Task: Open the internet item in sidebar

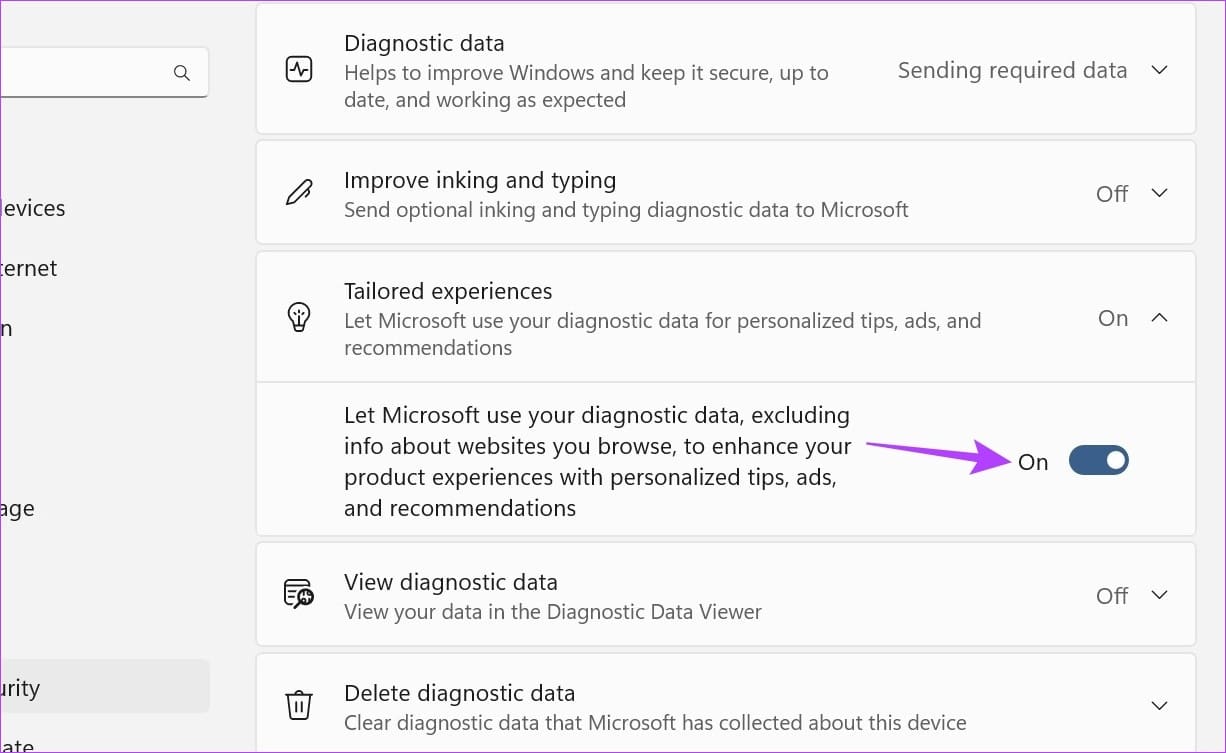Action: [x=29, y=268]
